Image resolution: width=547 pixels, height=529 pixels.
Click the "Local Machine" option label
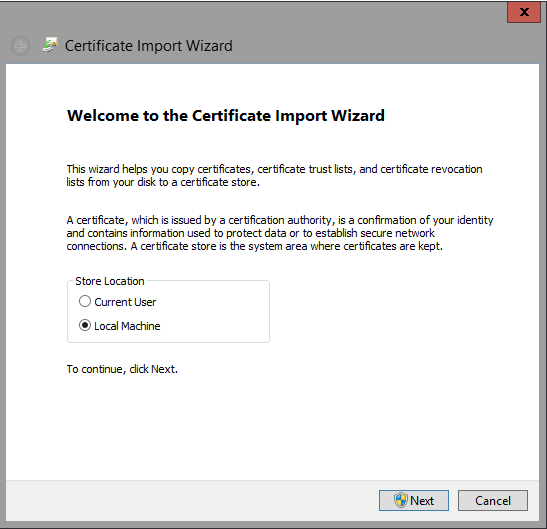coord(127,326)
